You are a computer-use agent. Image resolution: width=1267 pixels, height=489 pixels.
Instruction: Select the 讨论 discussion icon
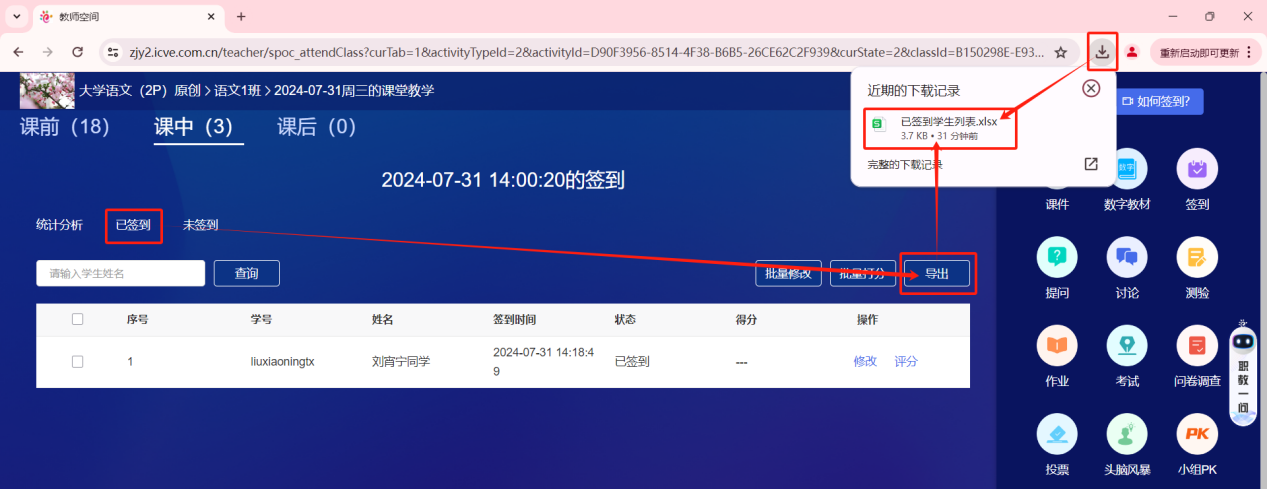pyautogui.click(x=1126, y=258)
